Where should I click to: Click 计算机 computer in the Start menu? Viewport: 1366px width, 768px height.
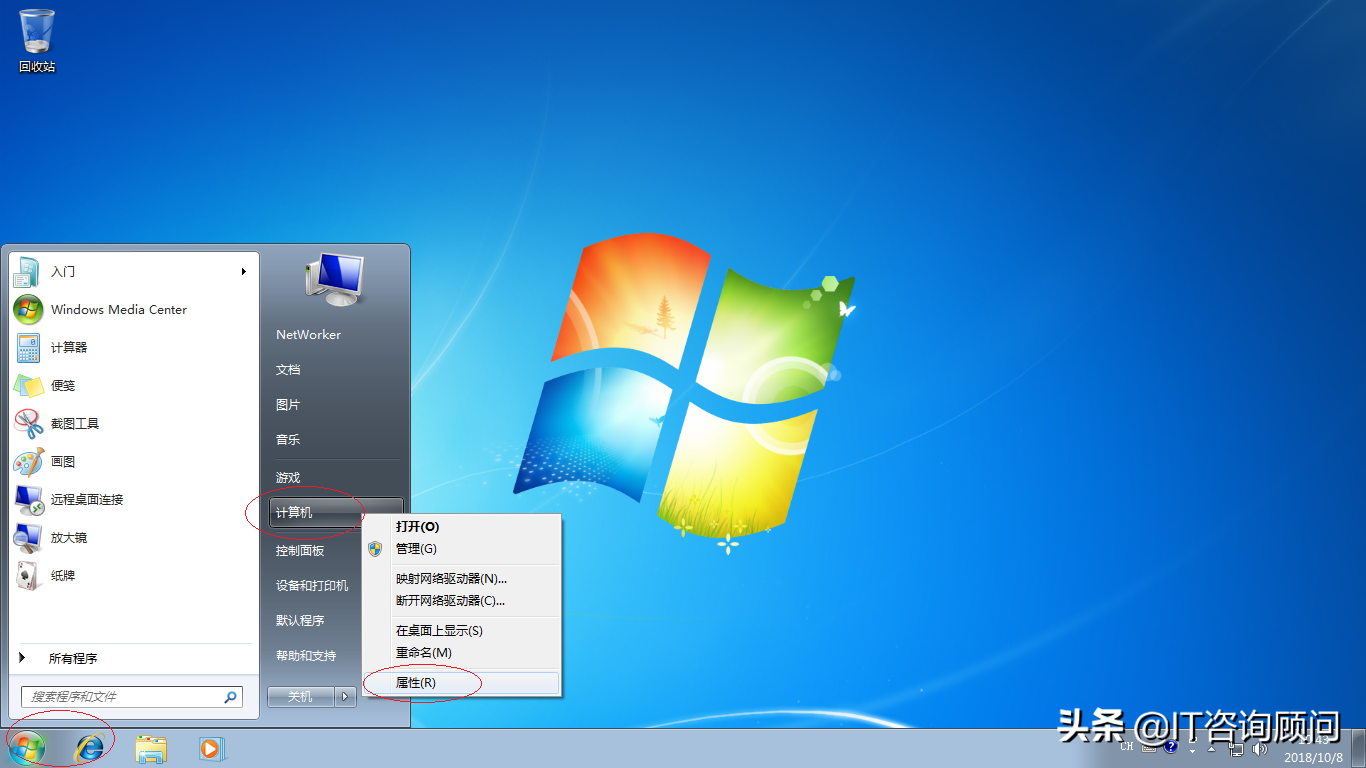pyautogui.click(x=335, y=512)
